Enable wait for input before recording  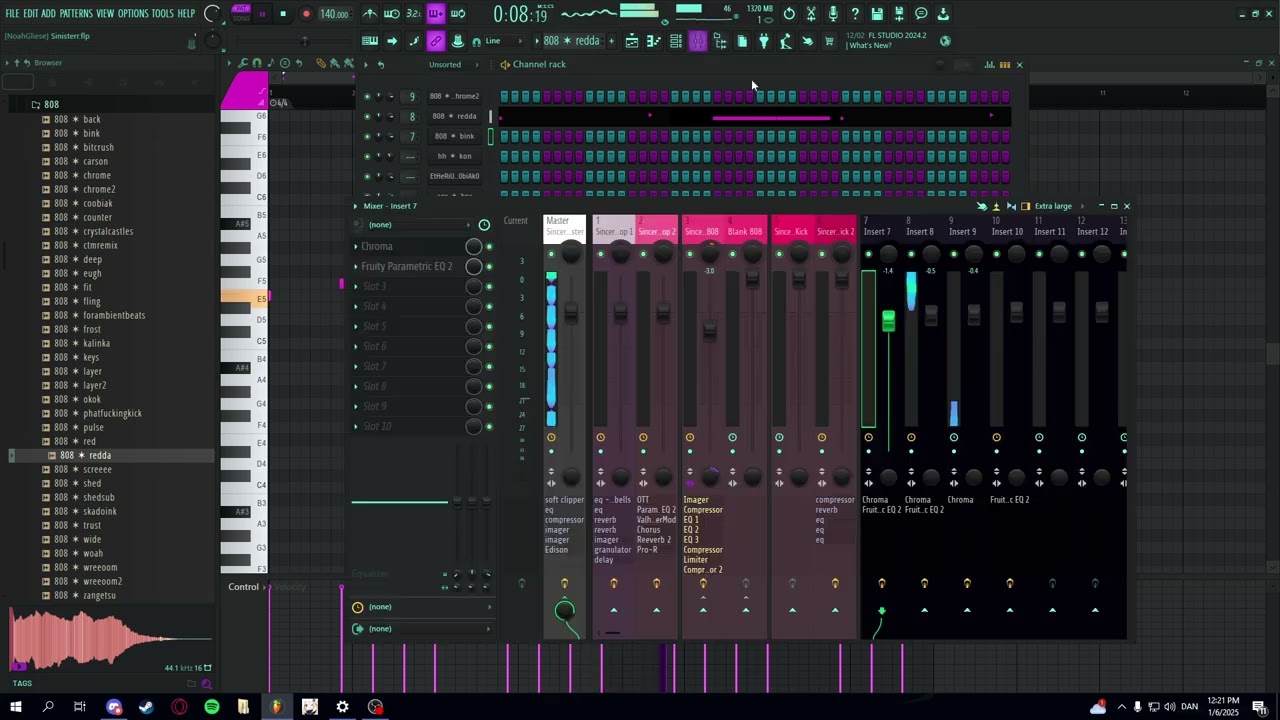pyautogui.click(x=392, y=14)
